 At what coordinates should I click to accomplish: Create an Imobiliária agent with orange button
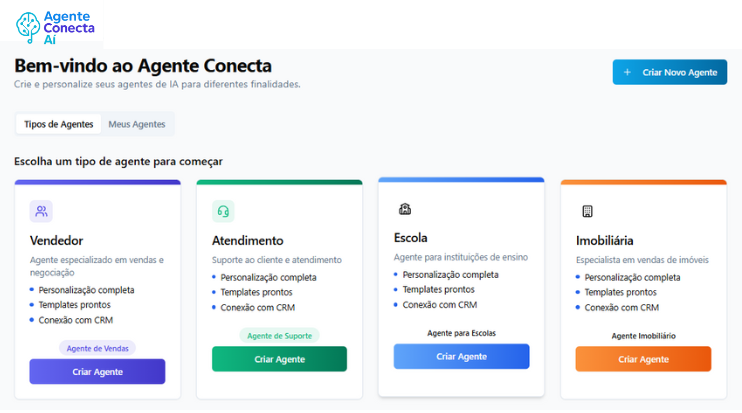[643, 359]
